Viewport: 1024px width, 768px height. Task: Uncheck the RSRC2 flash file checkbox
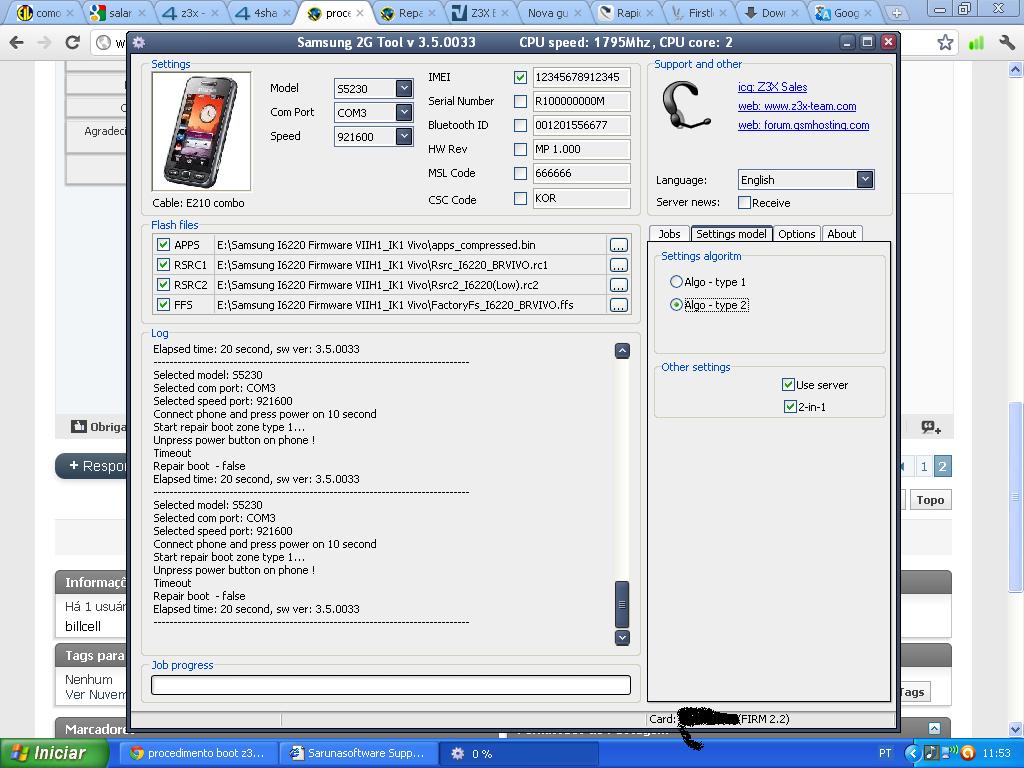[163, 285]
